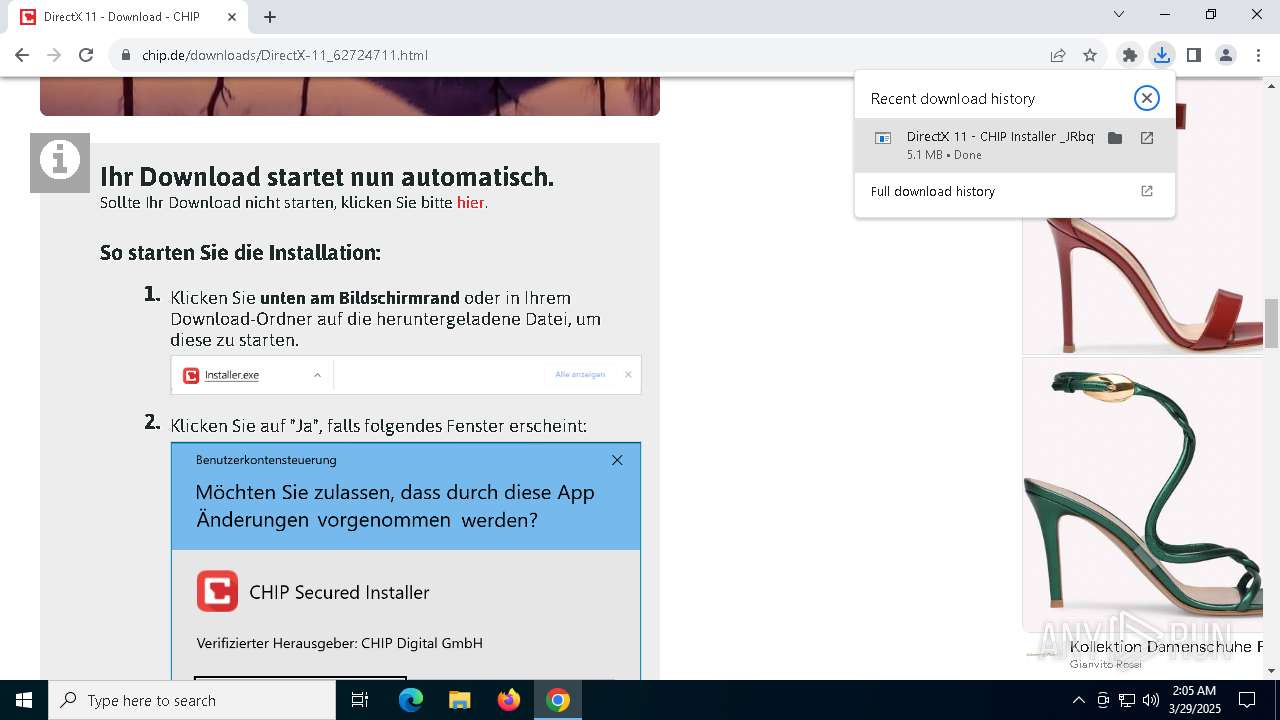Click the page vertical scrollbar thumb
Image resolution: width=1280 pixels, height=720 pixels.
pos(1271,323)
